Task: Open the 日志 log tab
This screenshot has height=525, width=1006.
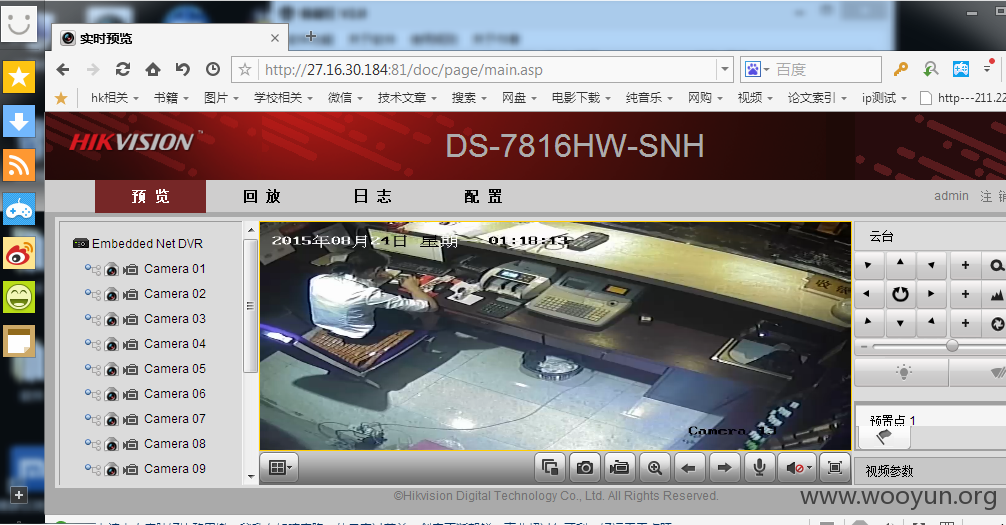Action: 373,196
